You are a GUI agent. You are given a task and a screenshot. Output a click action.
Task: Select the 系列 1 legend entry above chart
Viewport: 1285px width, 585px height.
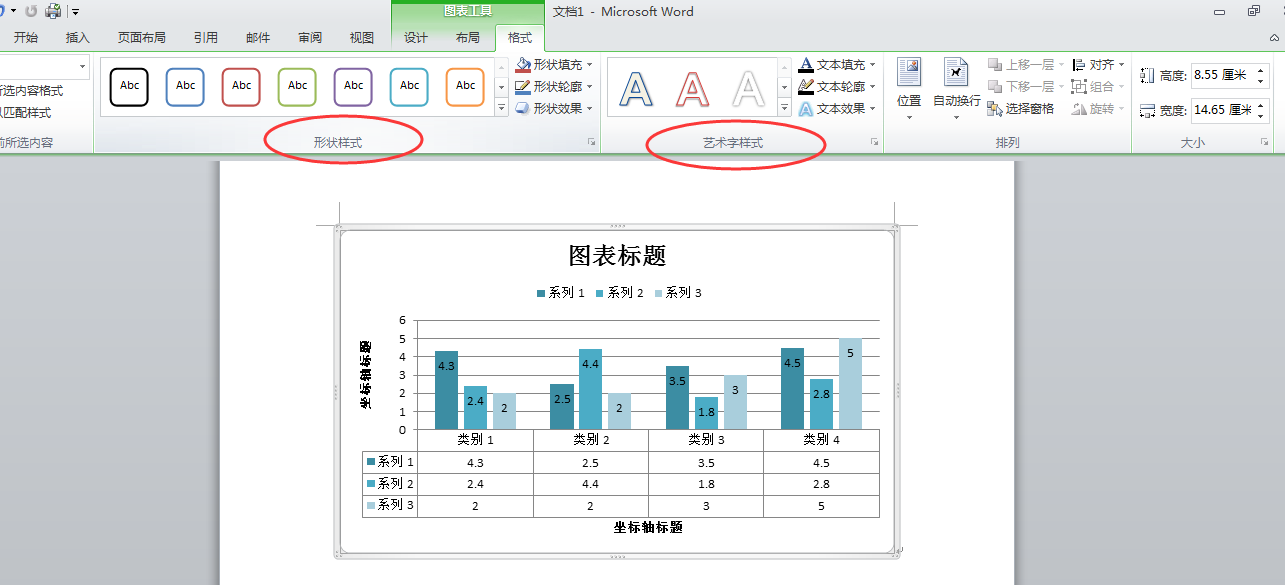[x=560, y=293]
